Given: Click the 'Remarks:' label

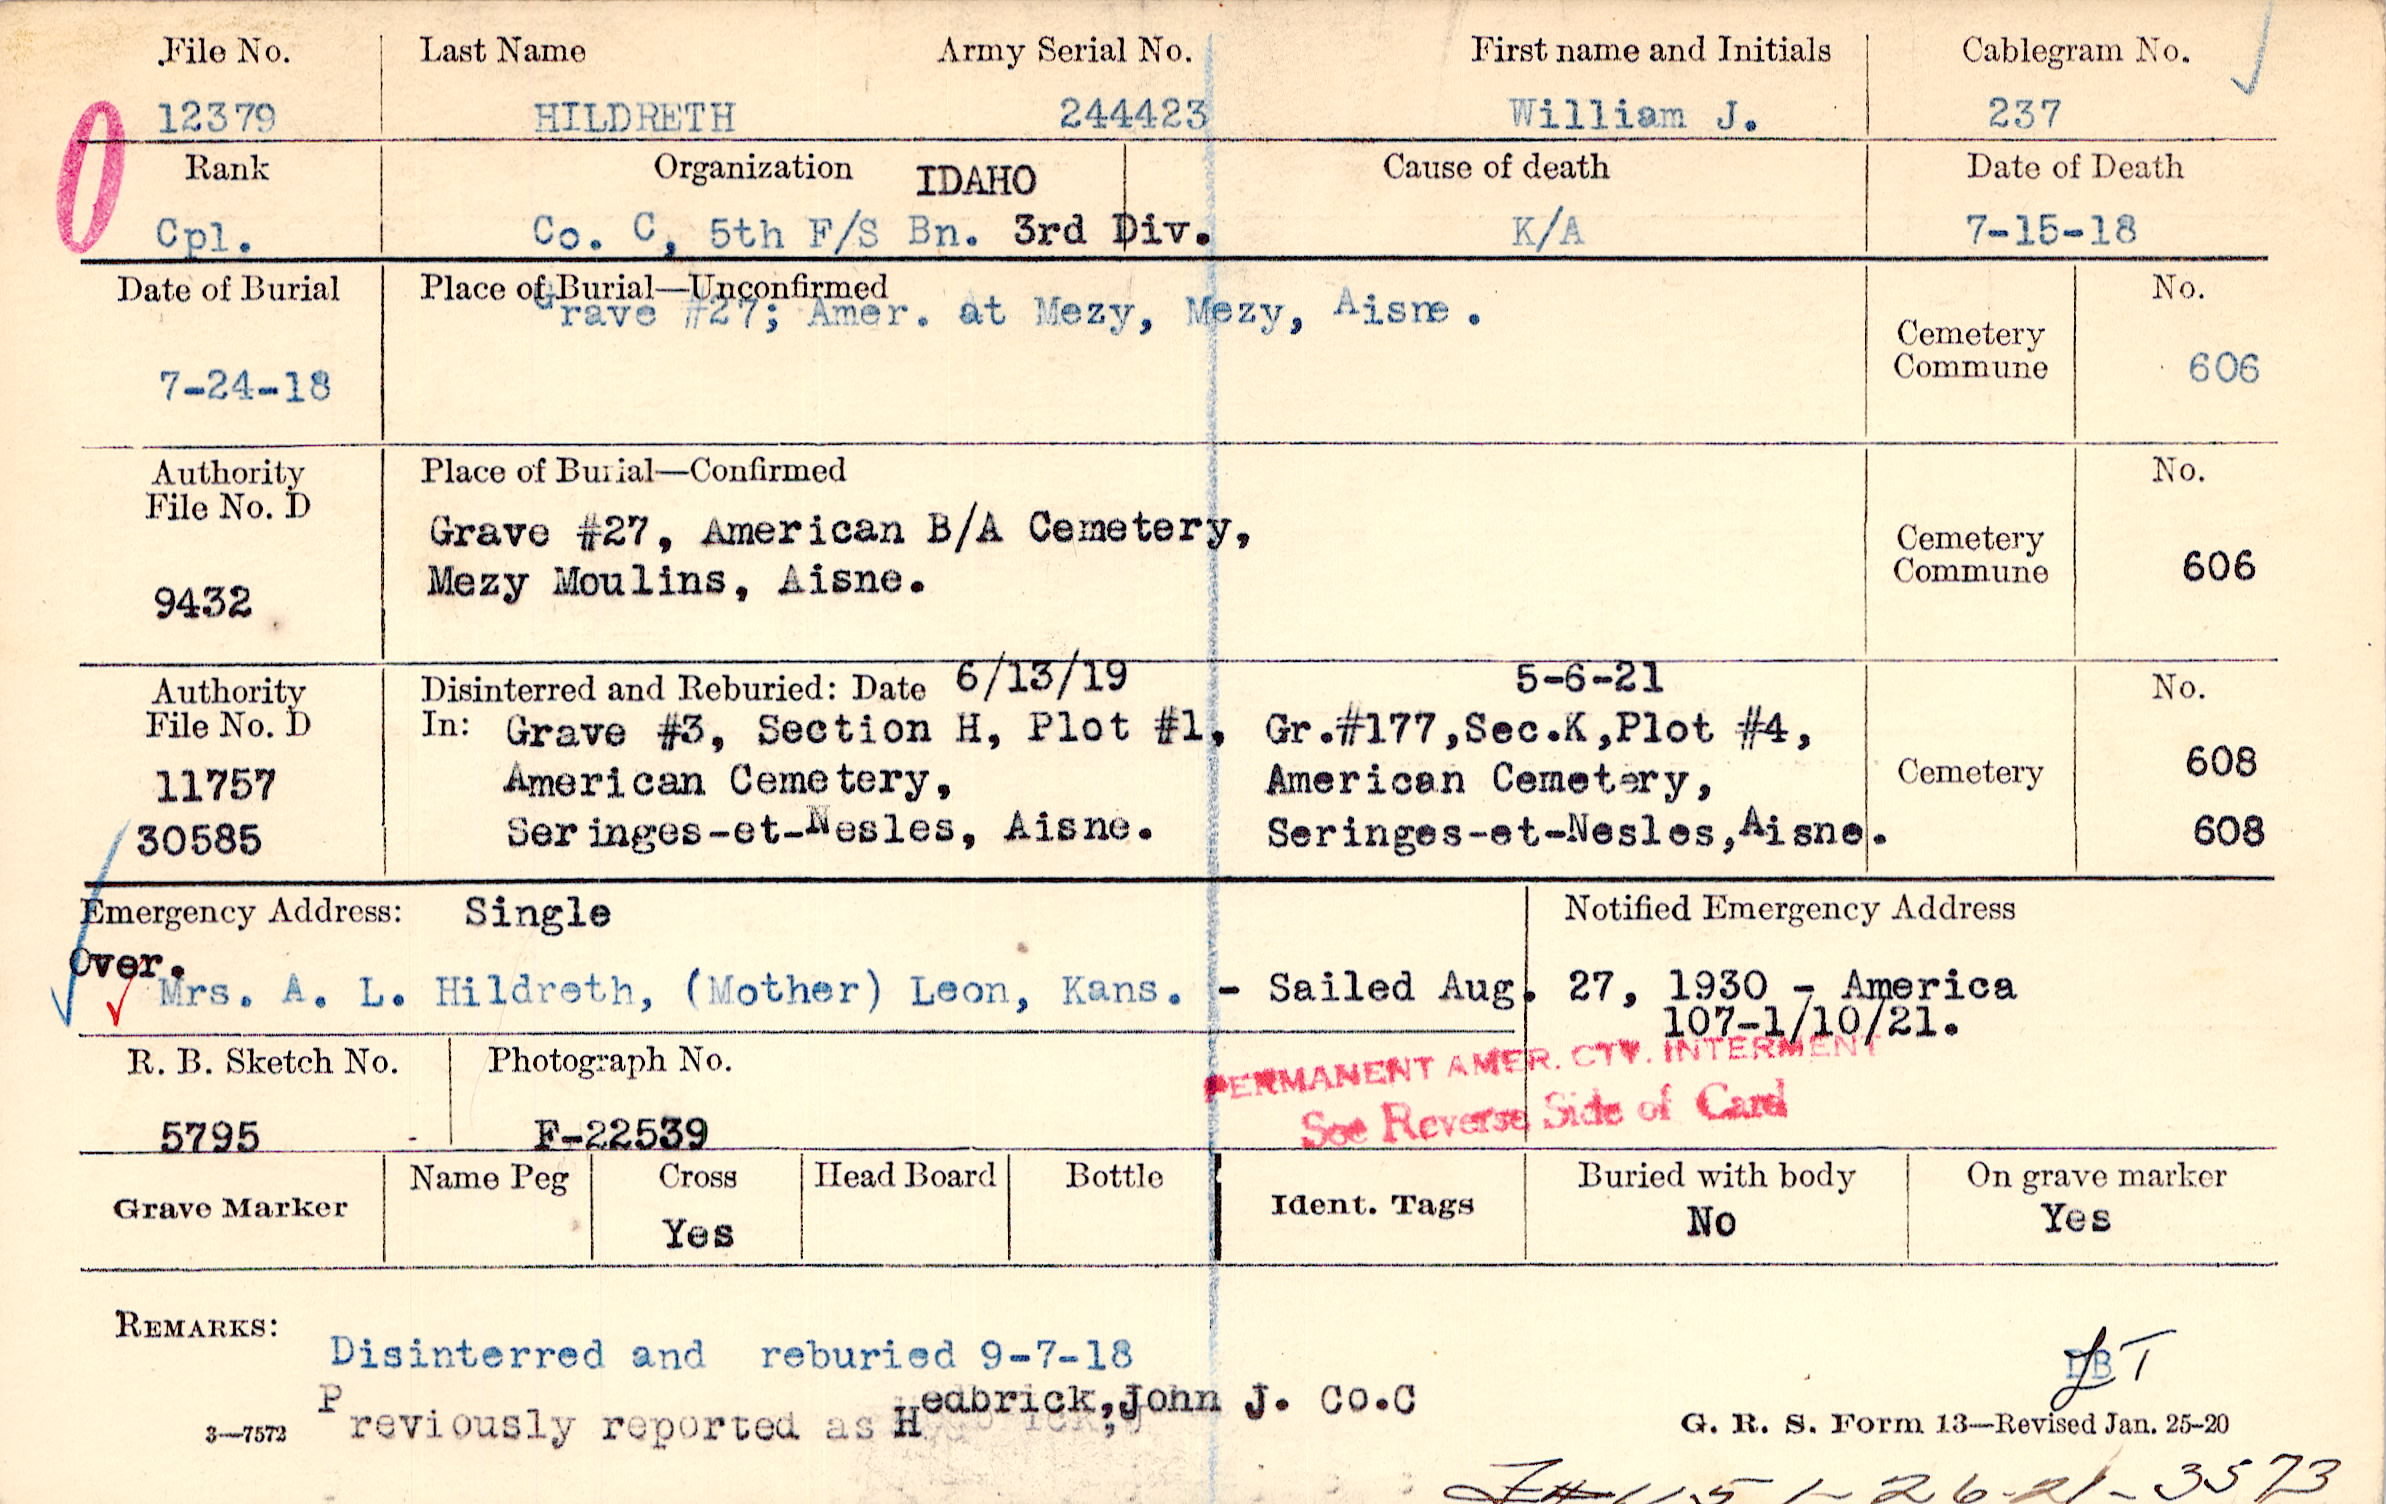Looking at the screenshot, I should pos(197,1326).
